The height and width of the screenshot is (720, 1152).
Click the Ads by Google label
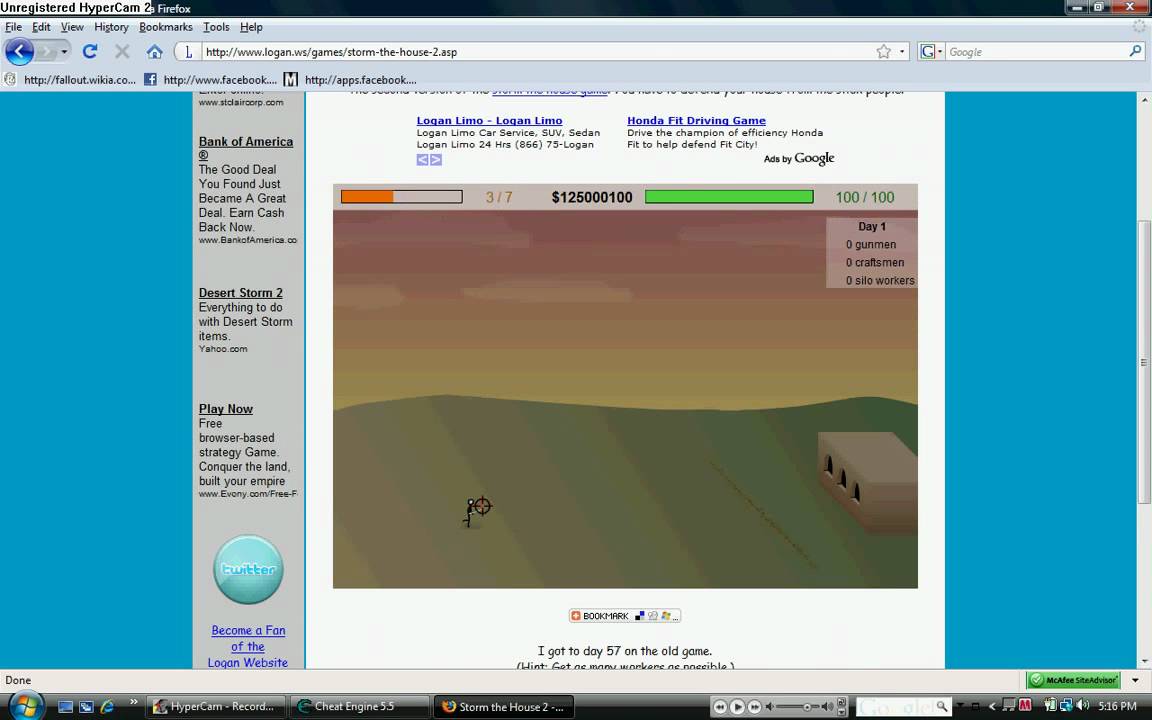point(799,158)
